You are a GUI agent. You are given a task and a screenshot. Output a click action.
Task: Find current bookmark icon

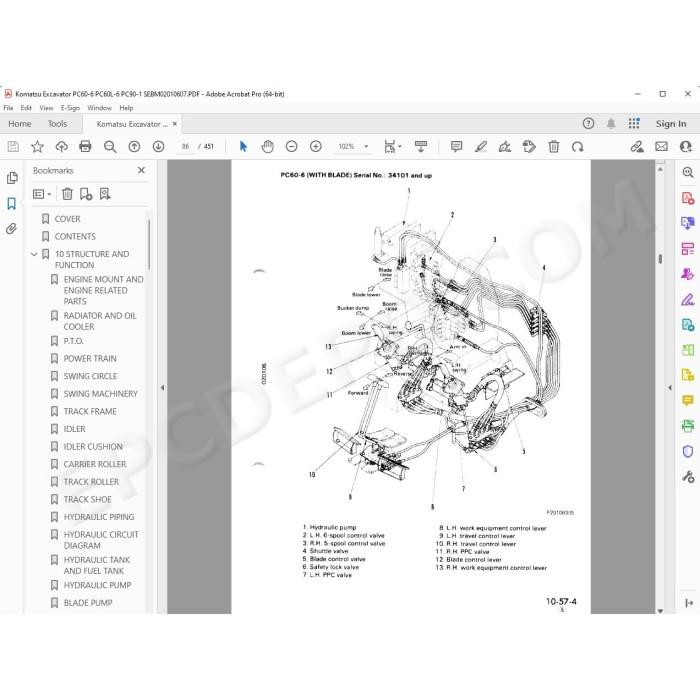105,194
